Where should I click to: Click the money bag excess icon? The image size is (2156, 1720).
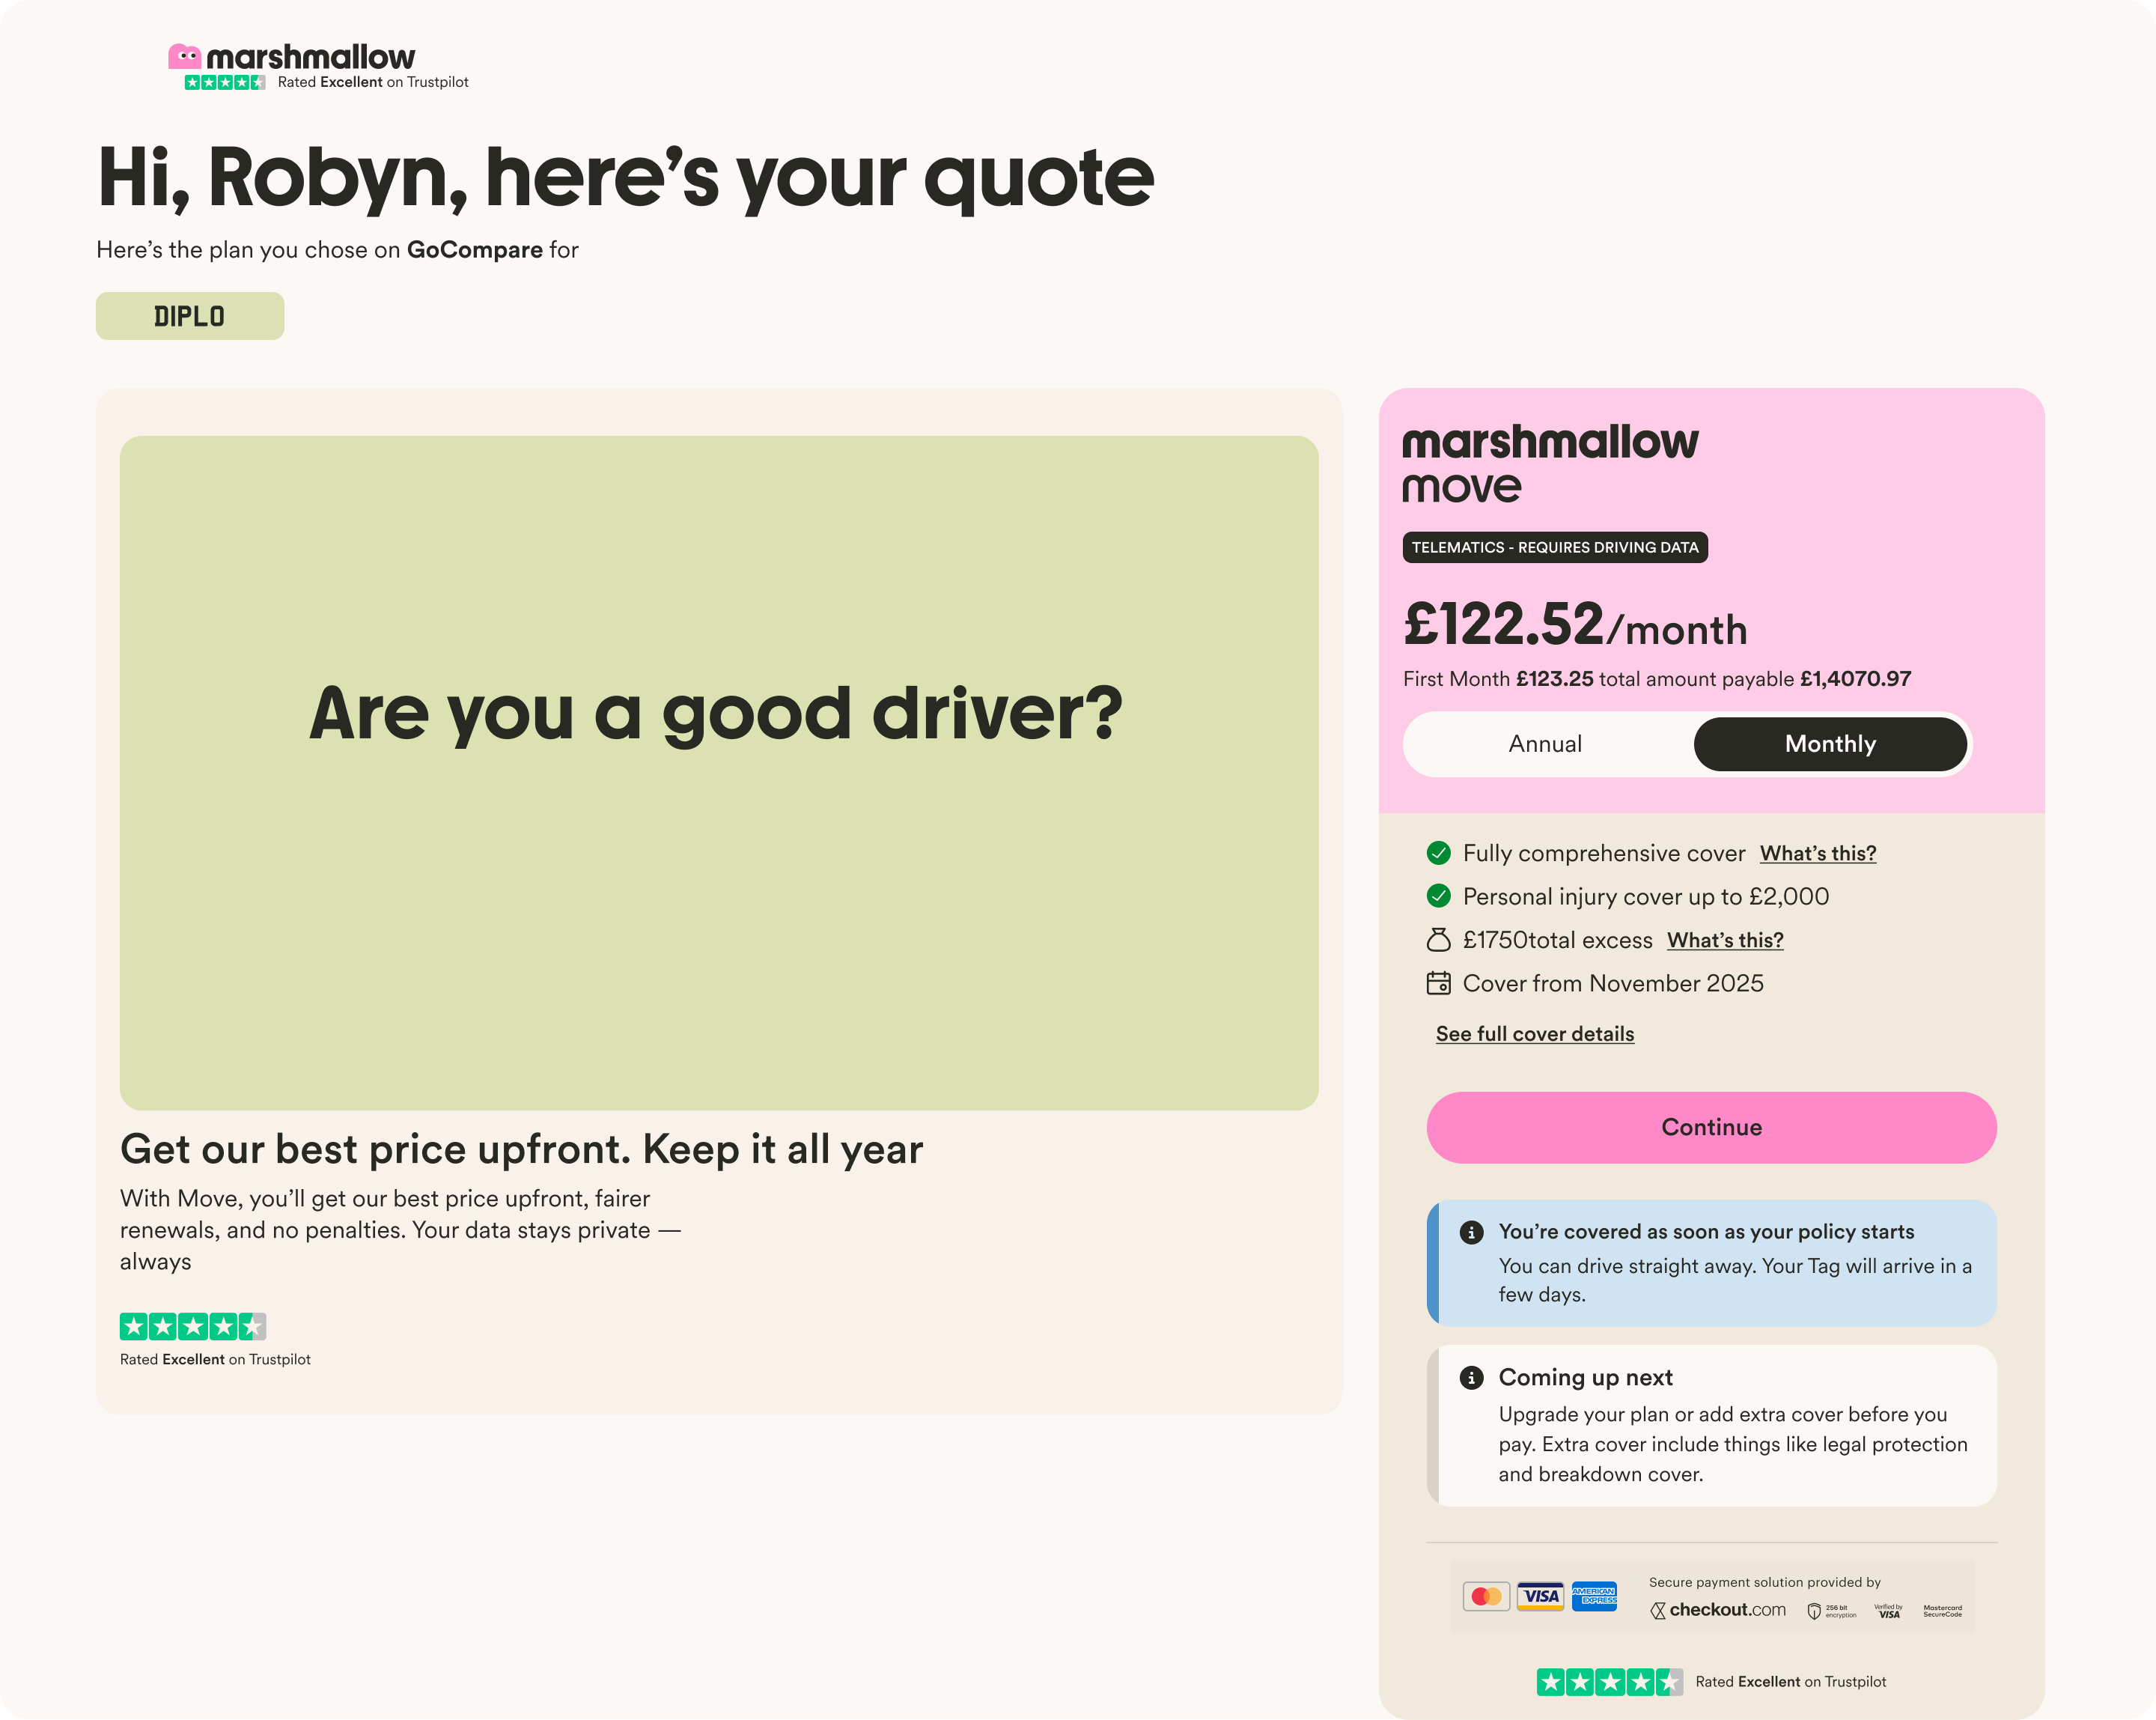click(x=1438, y=940)
